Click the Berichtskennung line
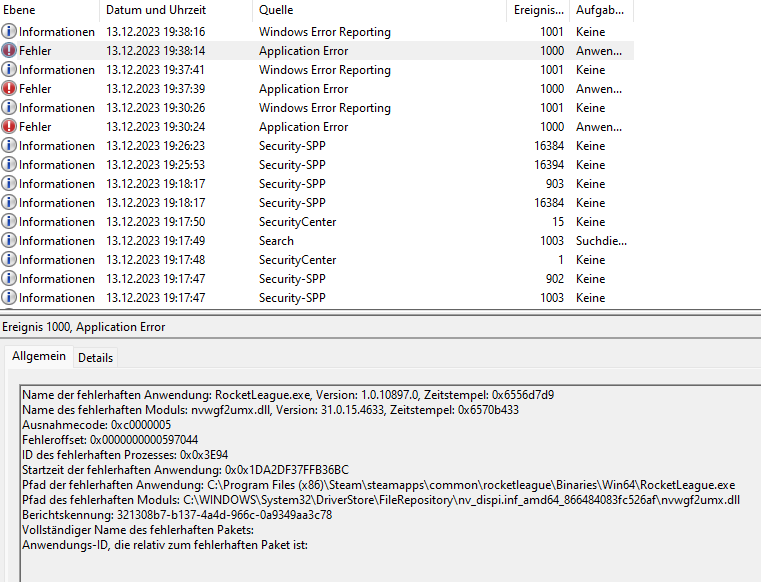The width and height of the screenshot is (761, 582). [x=177, y=515]
